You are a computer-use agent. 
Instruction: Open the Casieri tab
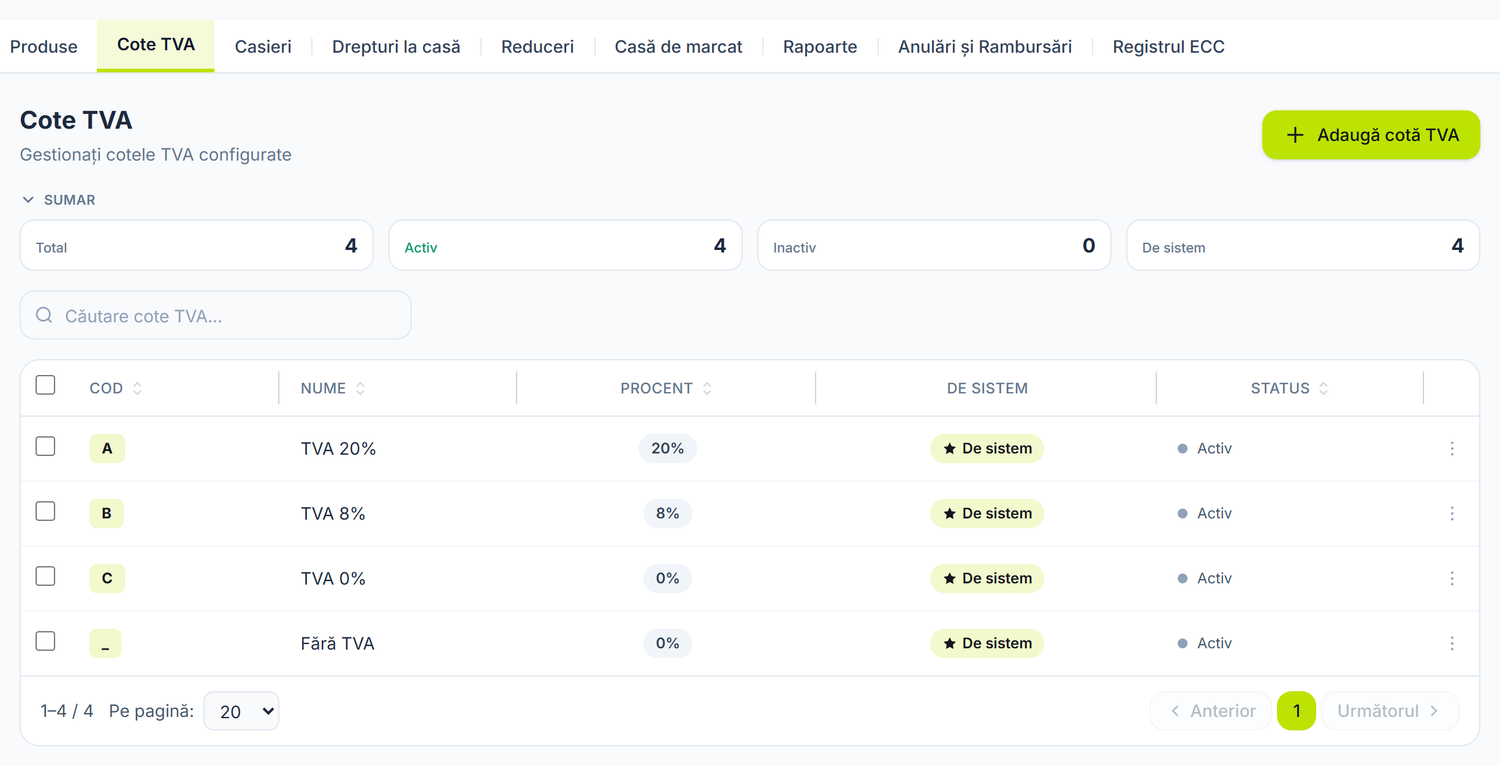pos(263,47)
